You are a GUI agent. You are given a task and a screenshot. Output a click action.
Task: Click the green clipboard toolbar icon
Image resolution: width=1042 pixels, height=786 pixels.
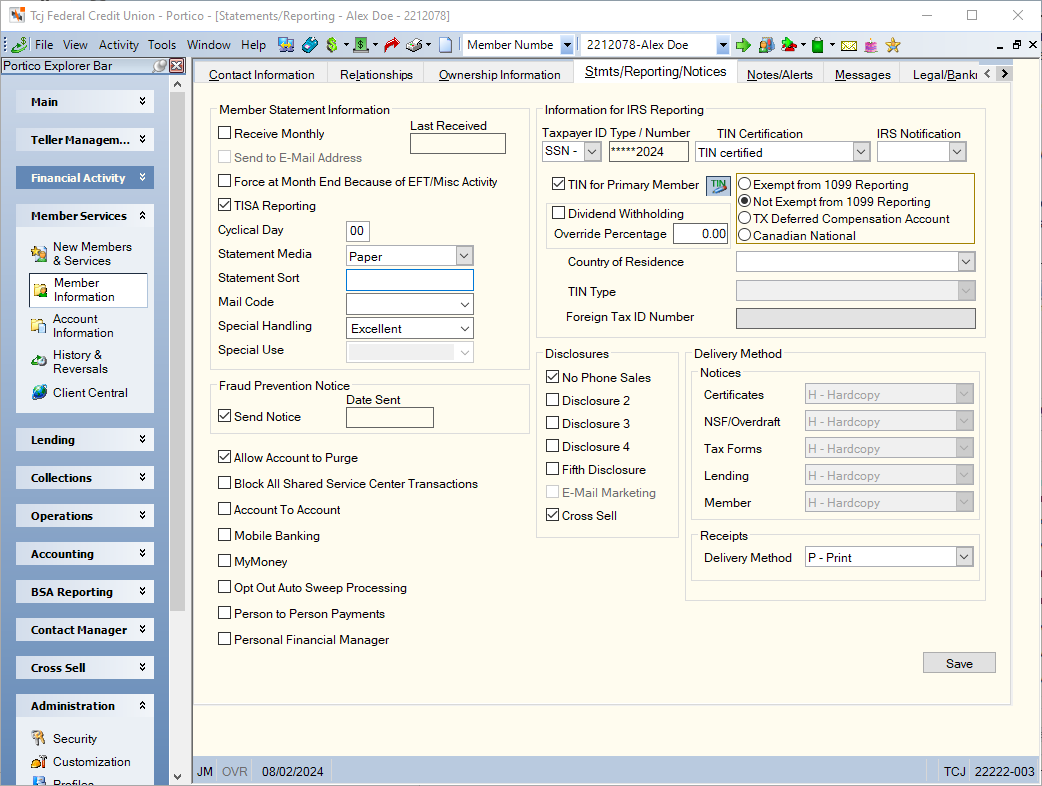pos(818,45)
